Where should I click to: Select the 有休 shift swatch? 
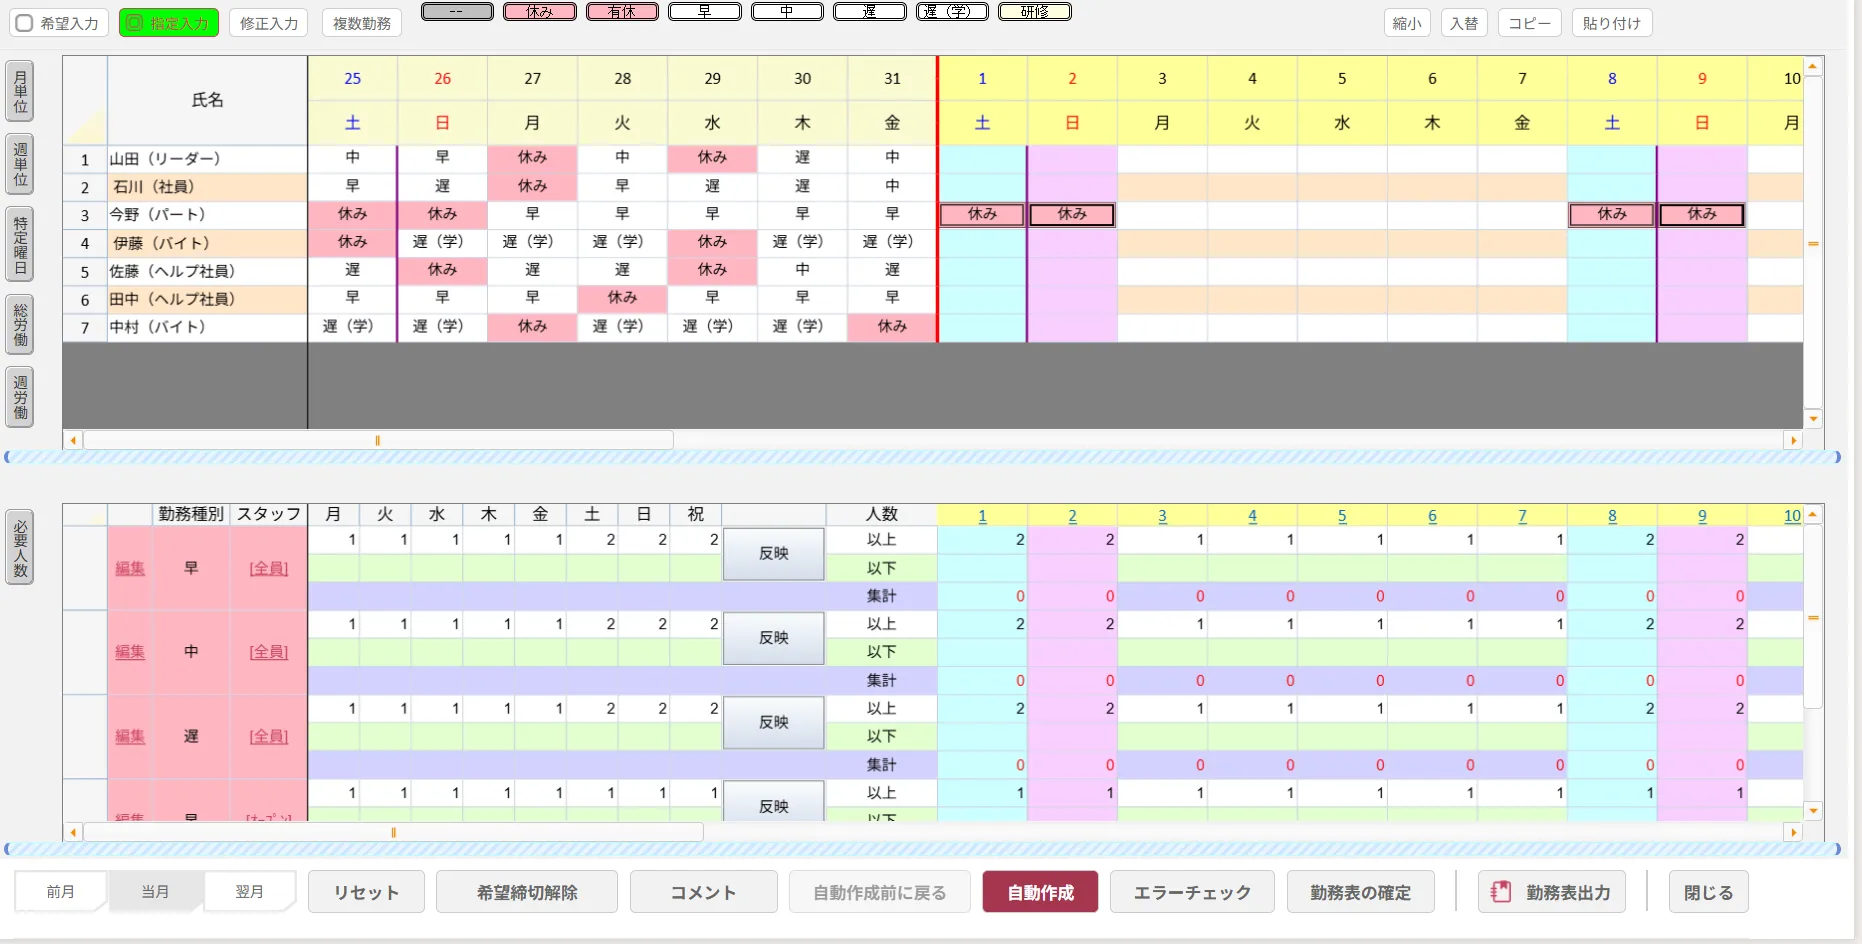pyautogui.click(x=622, y=12)
